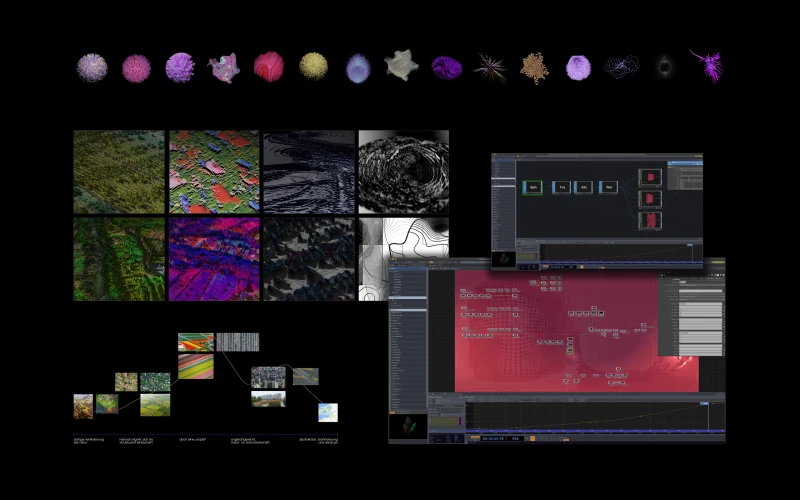Click the 3D preview thumbnail in the lower editor

coord(408,425)
